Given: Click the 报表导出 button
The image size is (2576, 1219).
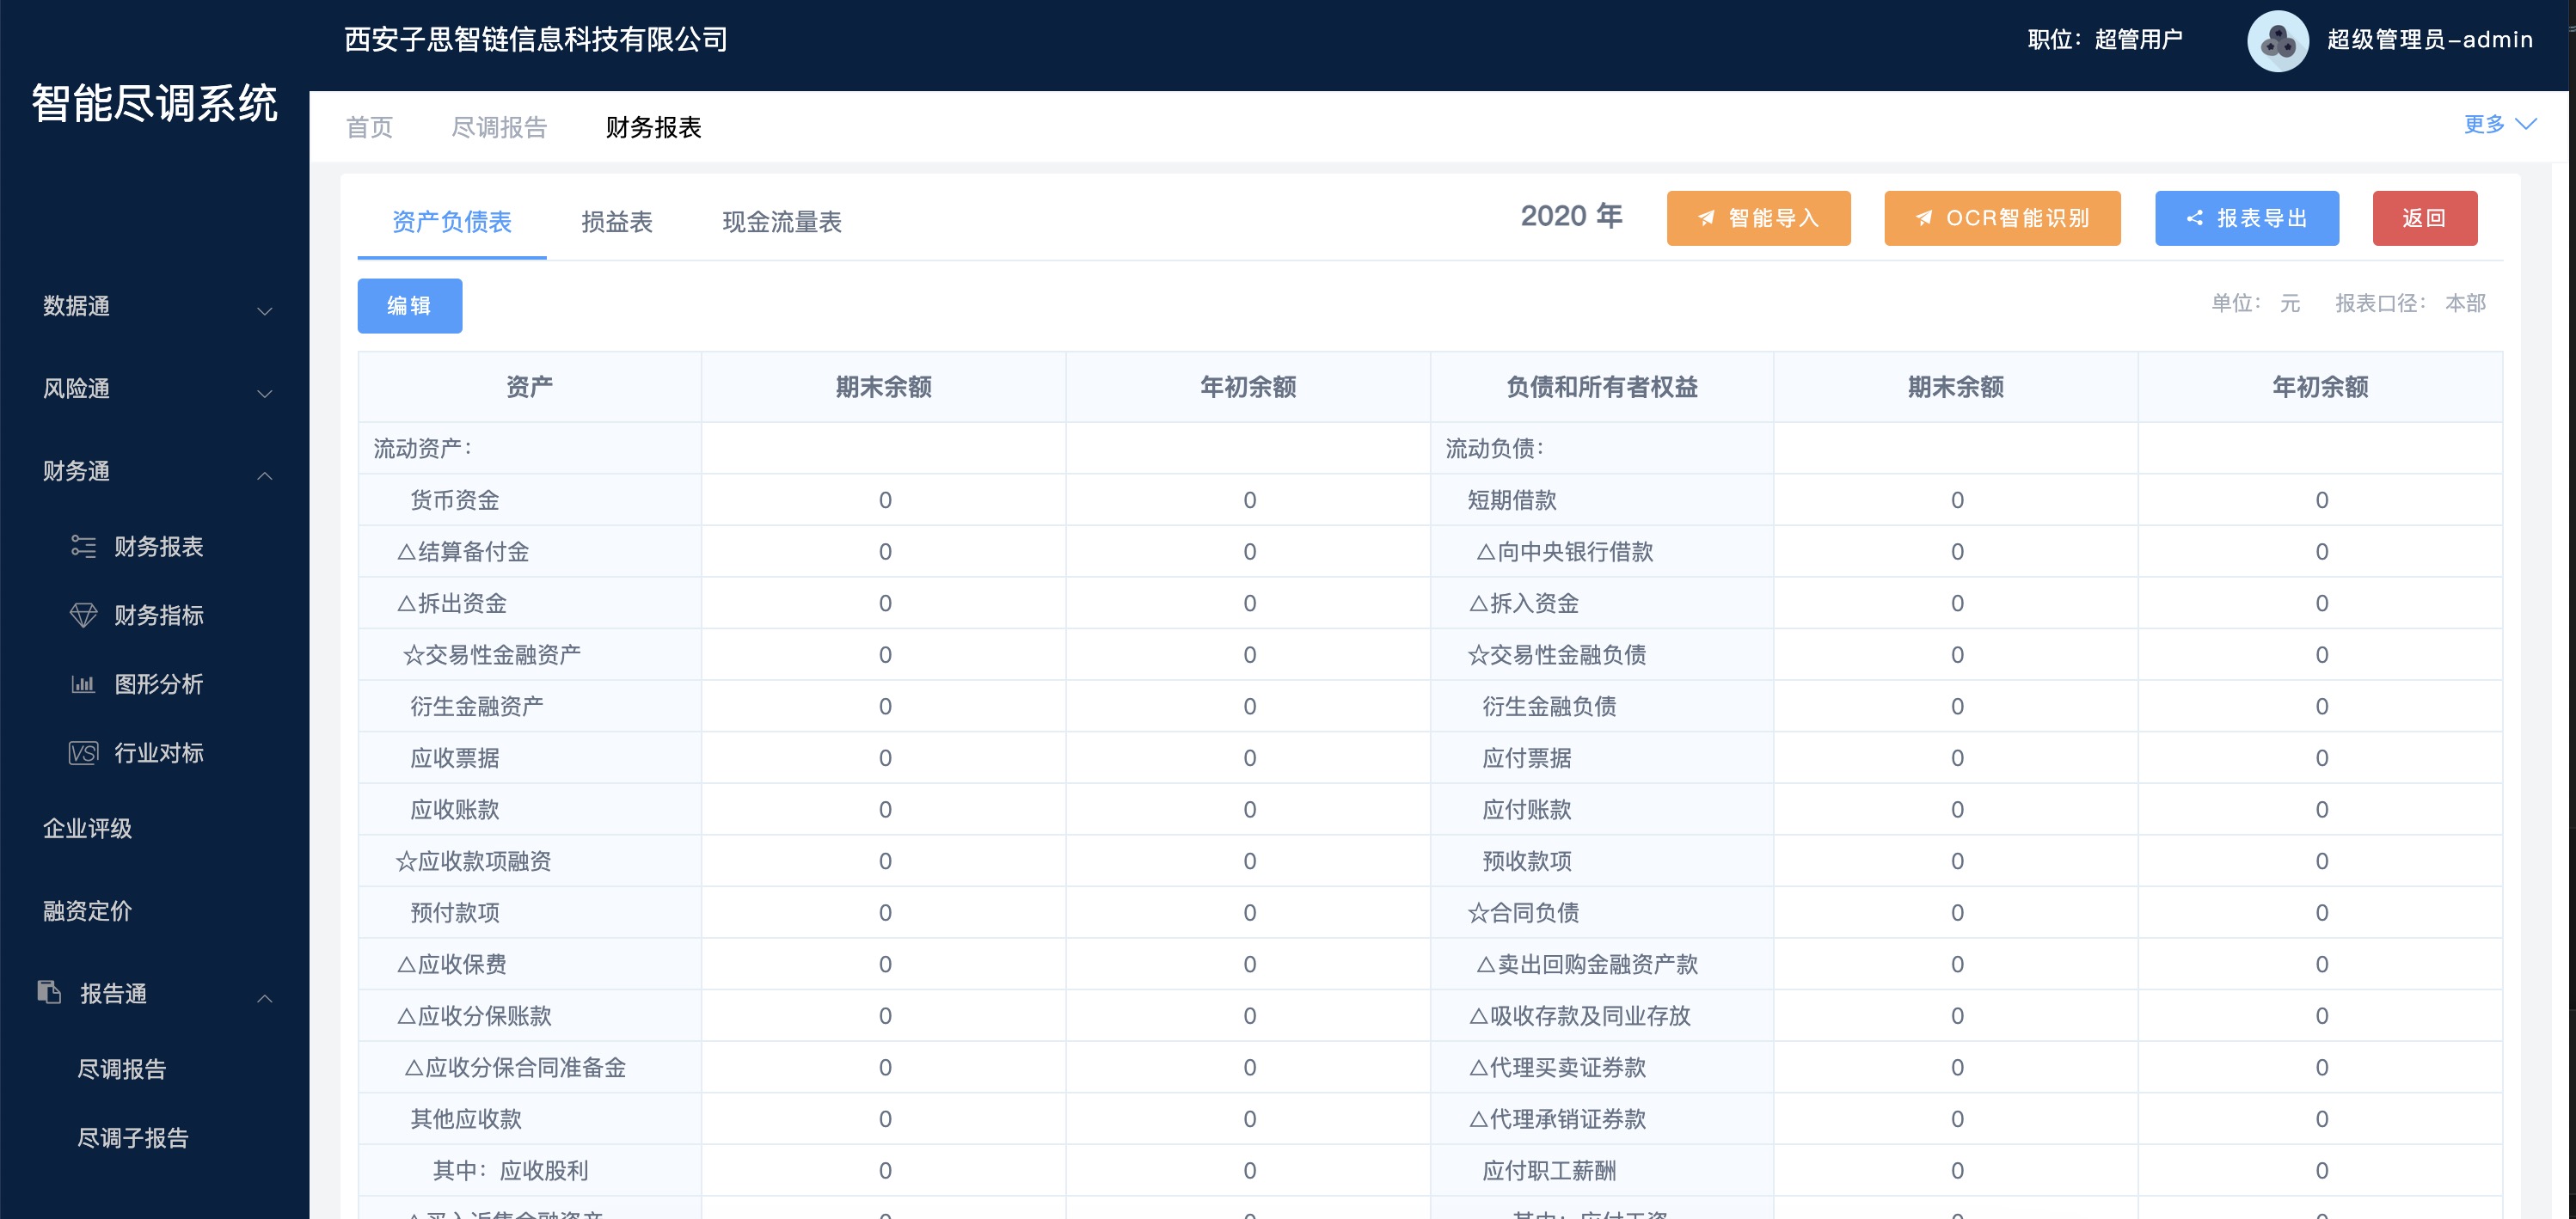Looking at the screenshot, I should click(x=2246, y=218).
